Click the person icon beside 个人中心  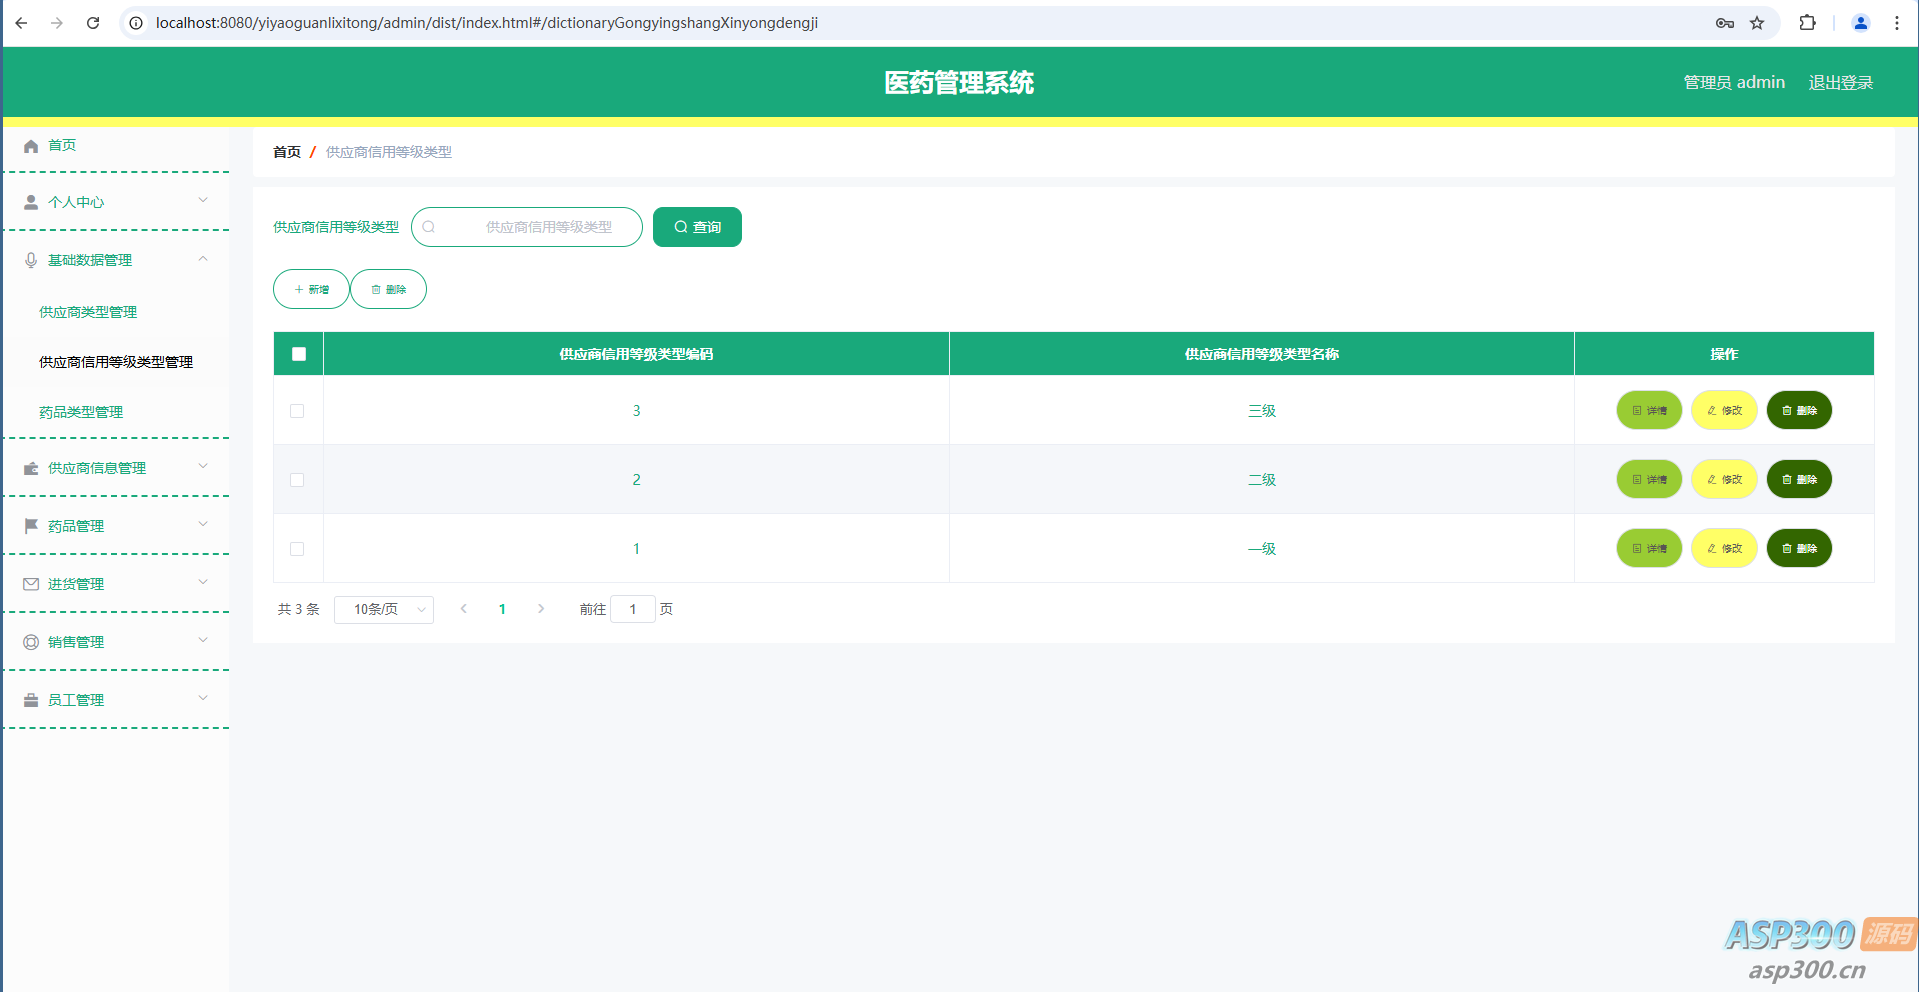point(31,202)
